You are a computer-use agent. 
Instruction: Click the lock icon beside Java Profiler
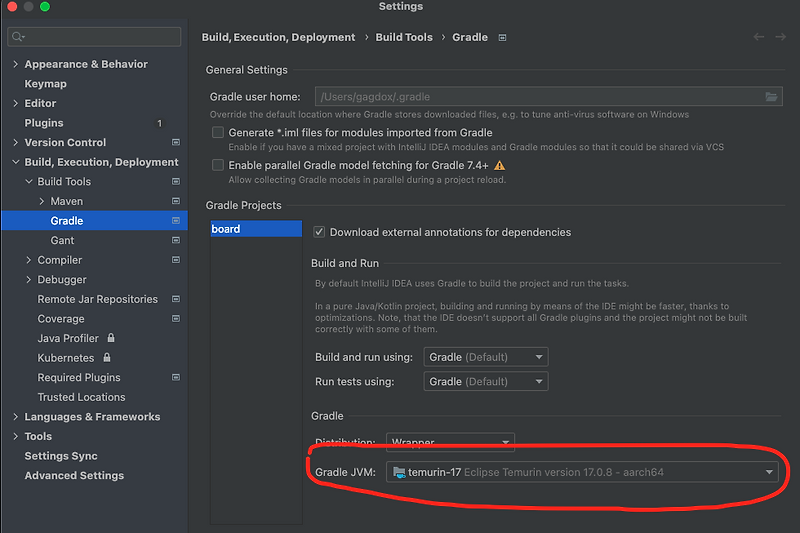(x=111, y=338)
